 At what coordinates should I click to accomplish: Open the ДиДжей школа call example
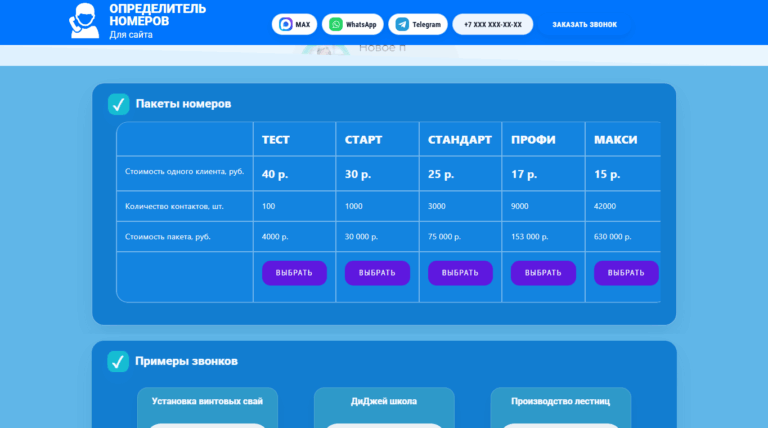point(384,407)
